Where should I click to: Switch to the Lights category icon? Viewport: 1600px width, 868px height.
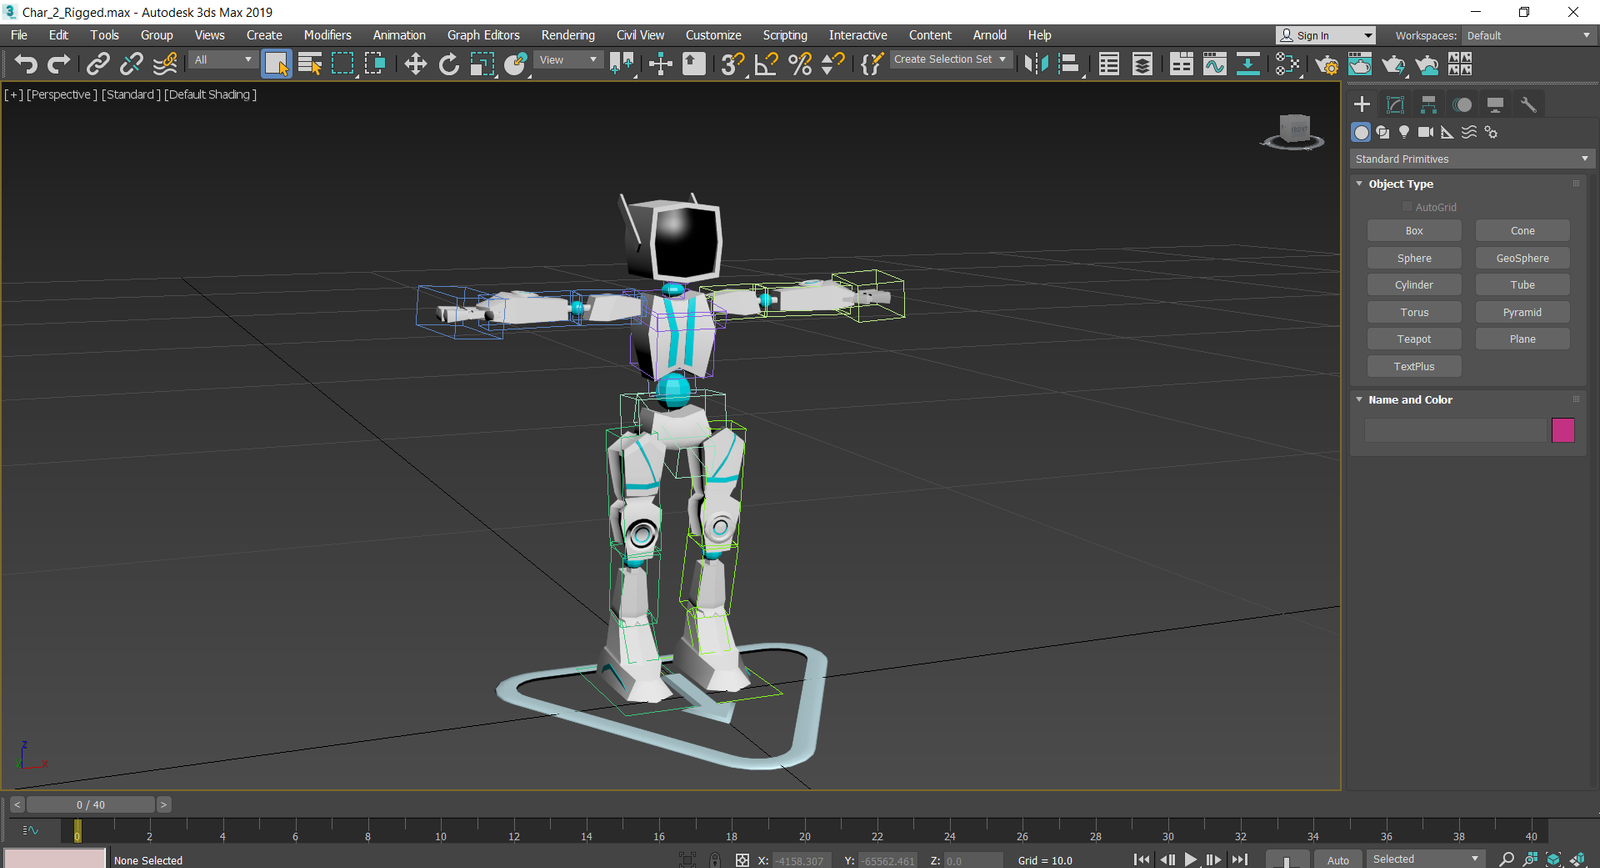(x=1404, y=132)
